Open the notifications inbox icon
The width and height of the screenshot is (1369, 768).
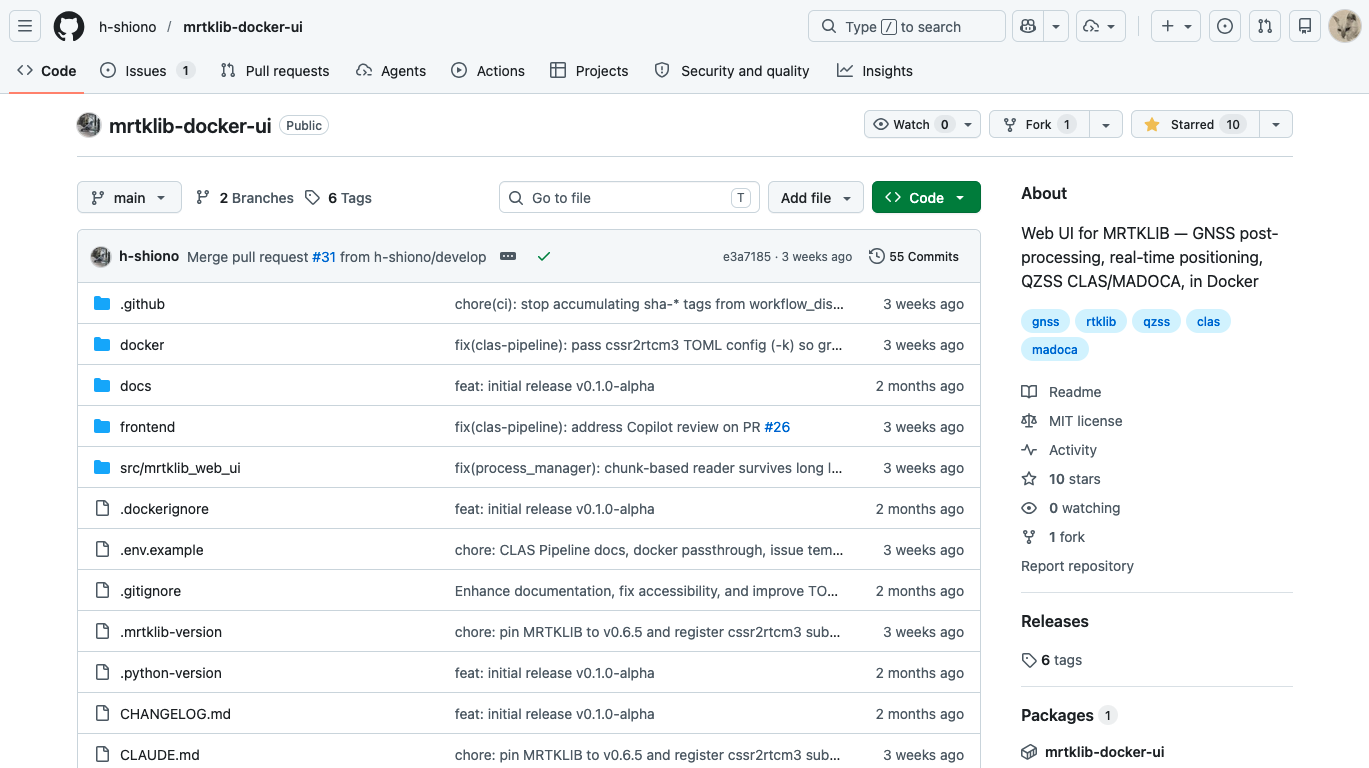(x=1305, y=26)
